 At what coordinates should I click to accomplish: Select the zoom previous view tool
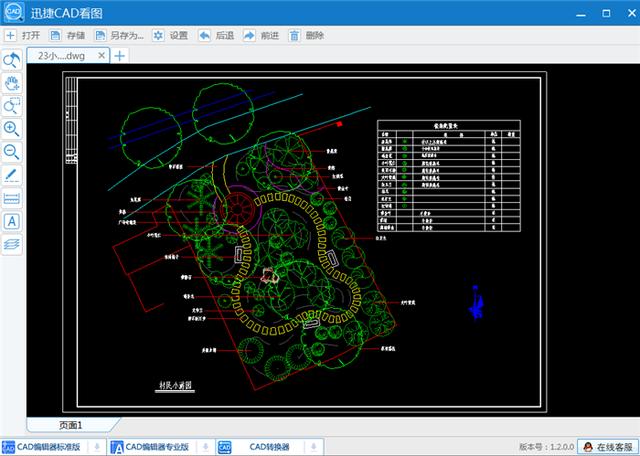click(x=12, y=60)
